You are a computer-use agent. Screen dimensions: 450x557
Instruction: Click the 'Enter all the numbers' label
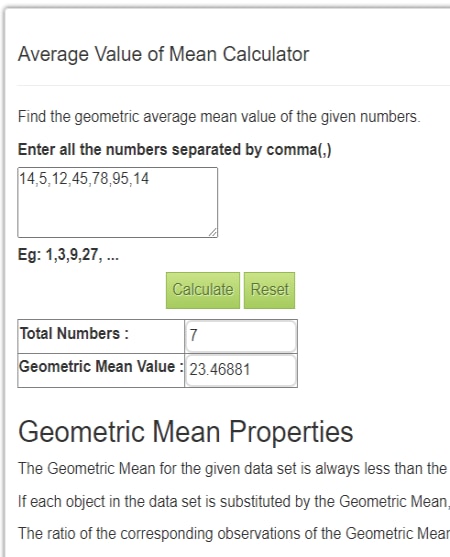(x=174, y=150)
